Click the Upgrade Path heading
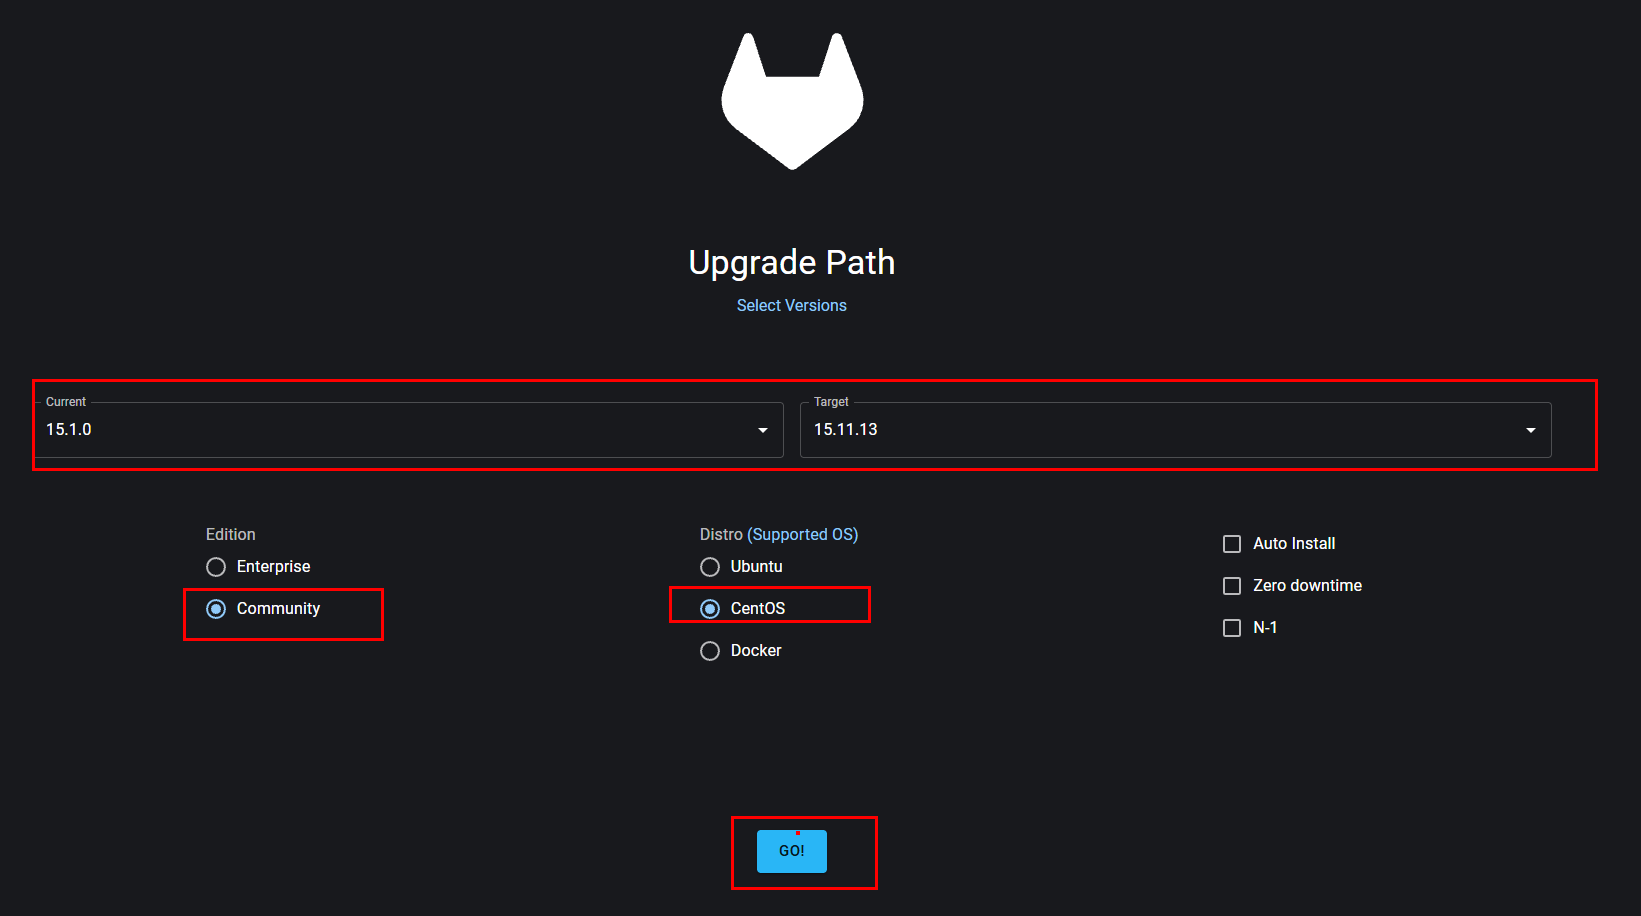Viewport: 1641px width, 916px height. pos(792,262)
